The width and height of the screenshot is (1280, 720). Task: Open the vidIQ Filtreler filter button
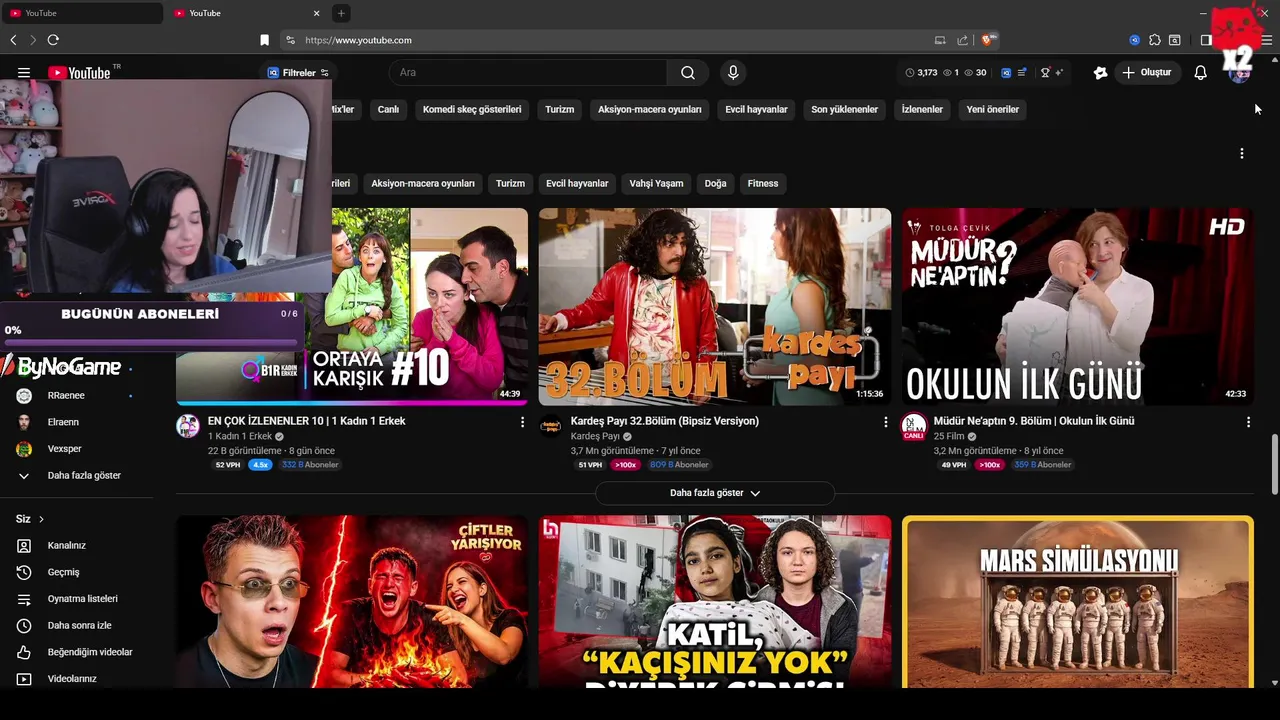297,73
